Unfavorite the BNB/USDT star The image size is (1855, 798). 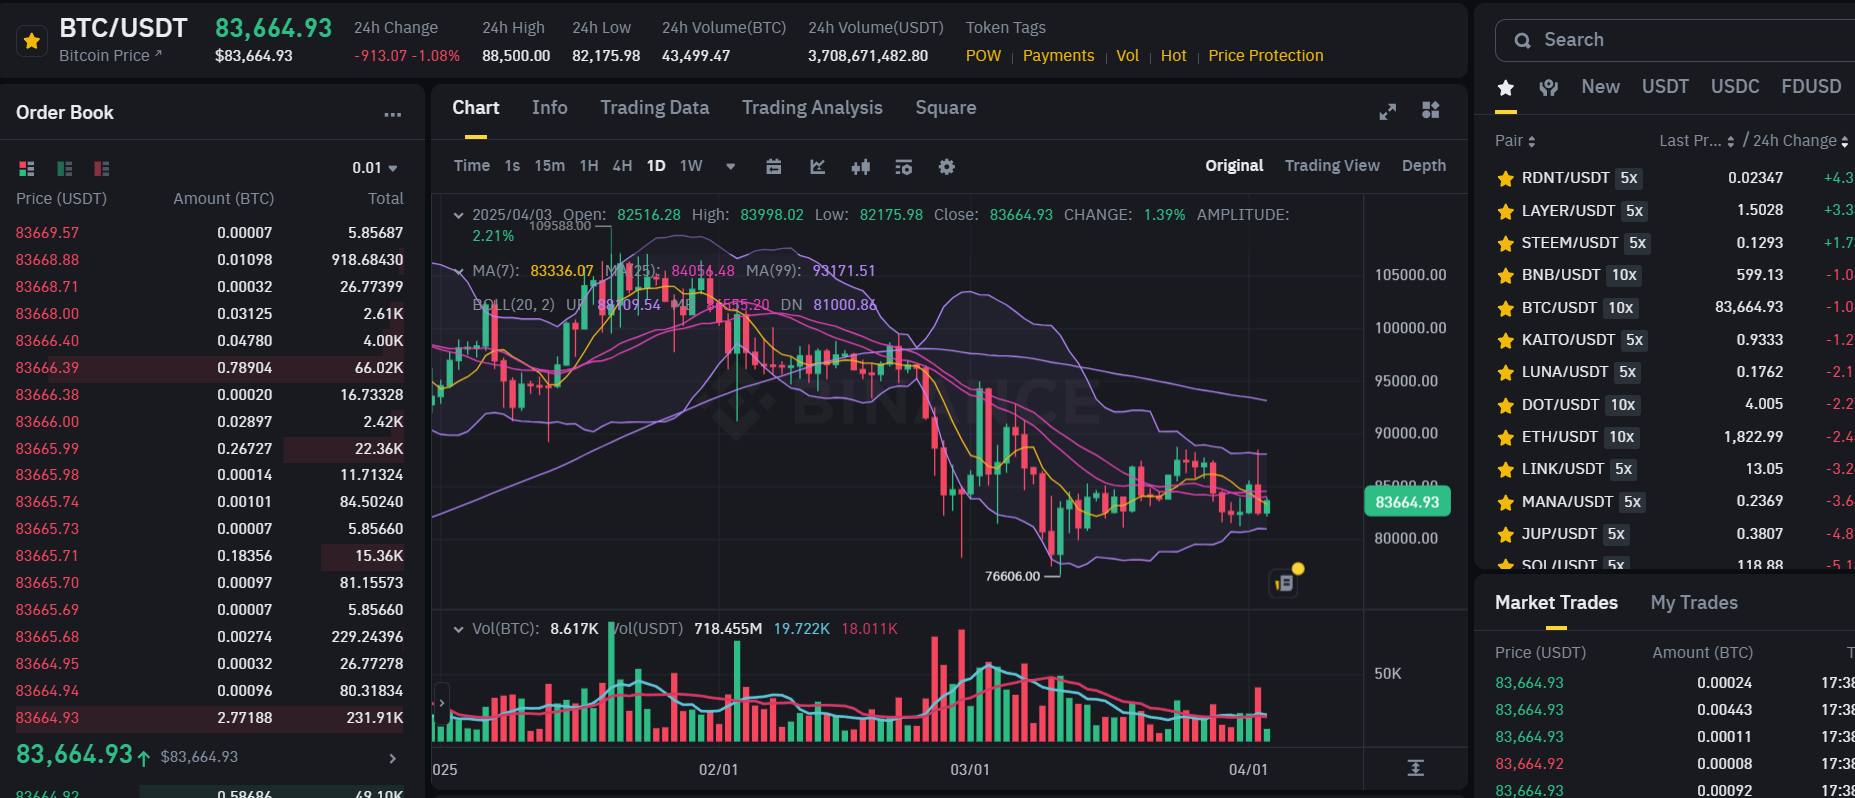pos(1505,276)
